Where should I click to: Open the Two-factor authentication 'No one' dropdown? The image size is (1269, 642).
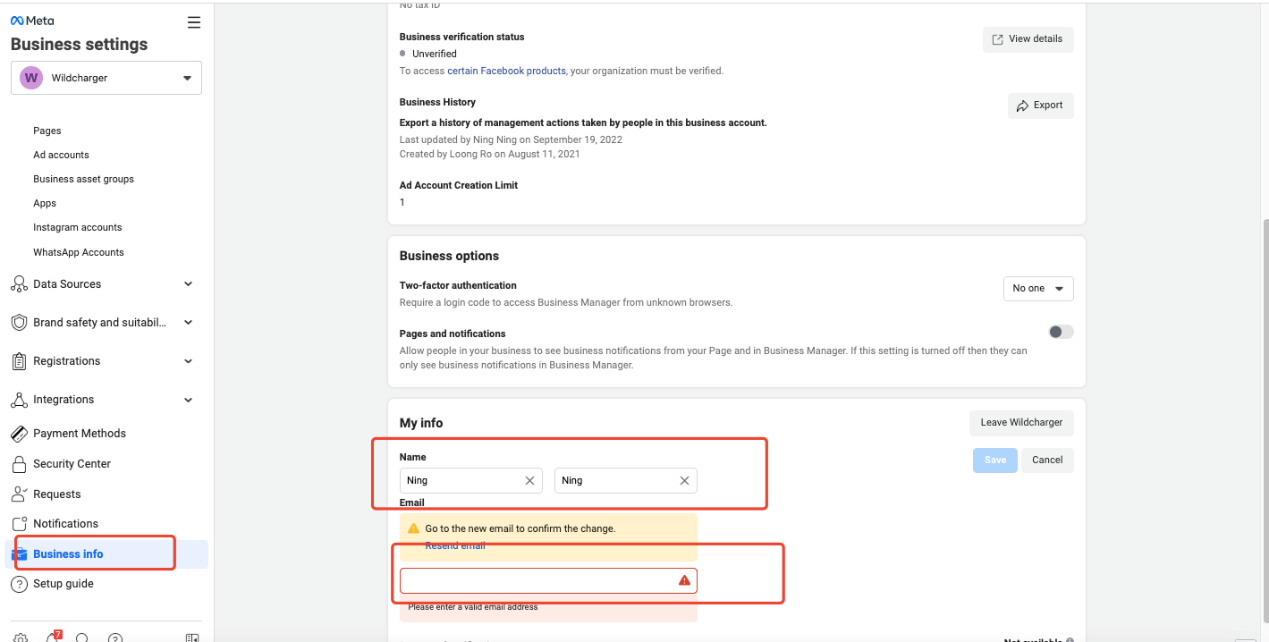pyautogui.click(x=1037, y=289)
